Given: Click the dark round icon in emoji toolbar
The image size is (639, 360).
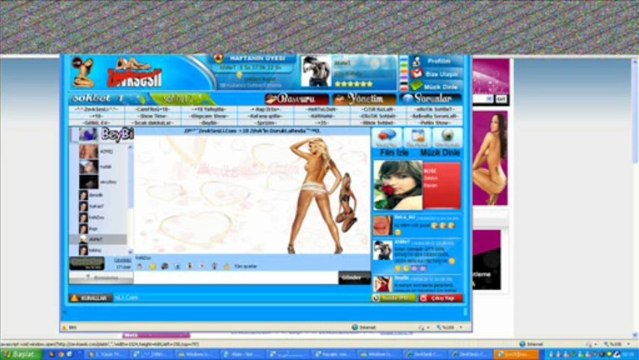Looking at the screenshot, I should pyautogui.click(x=165, y=266).
